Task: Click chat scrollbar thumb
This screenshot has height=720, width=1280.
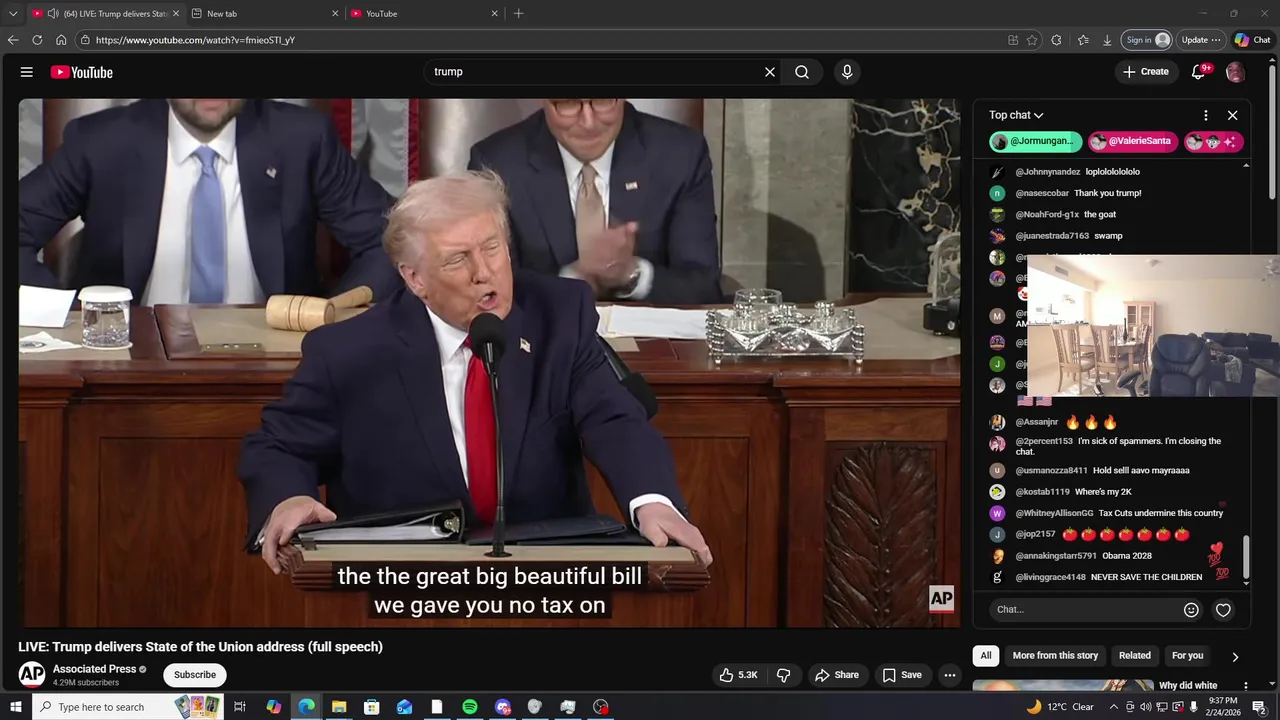Action: coord(1246,556)
